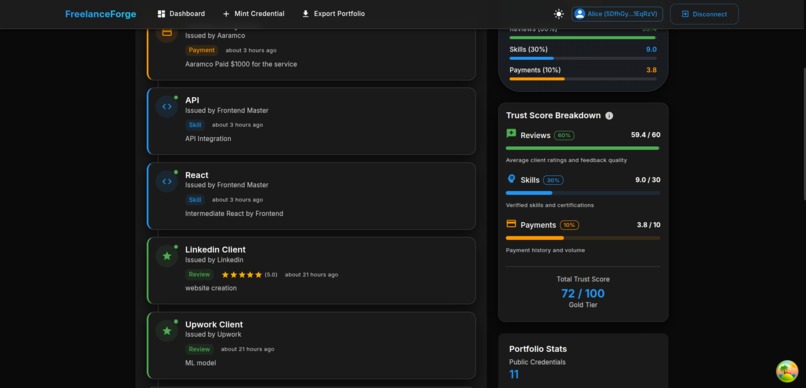
Task: Click the 'website creation' description text
Action: pos(211,288)
